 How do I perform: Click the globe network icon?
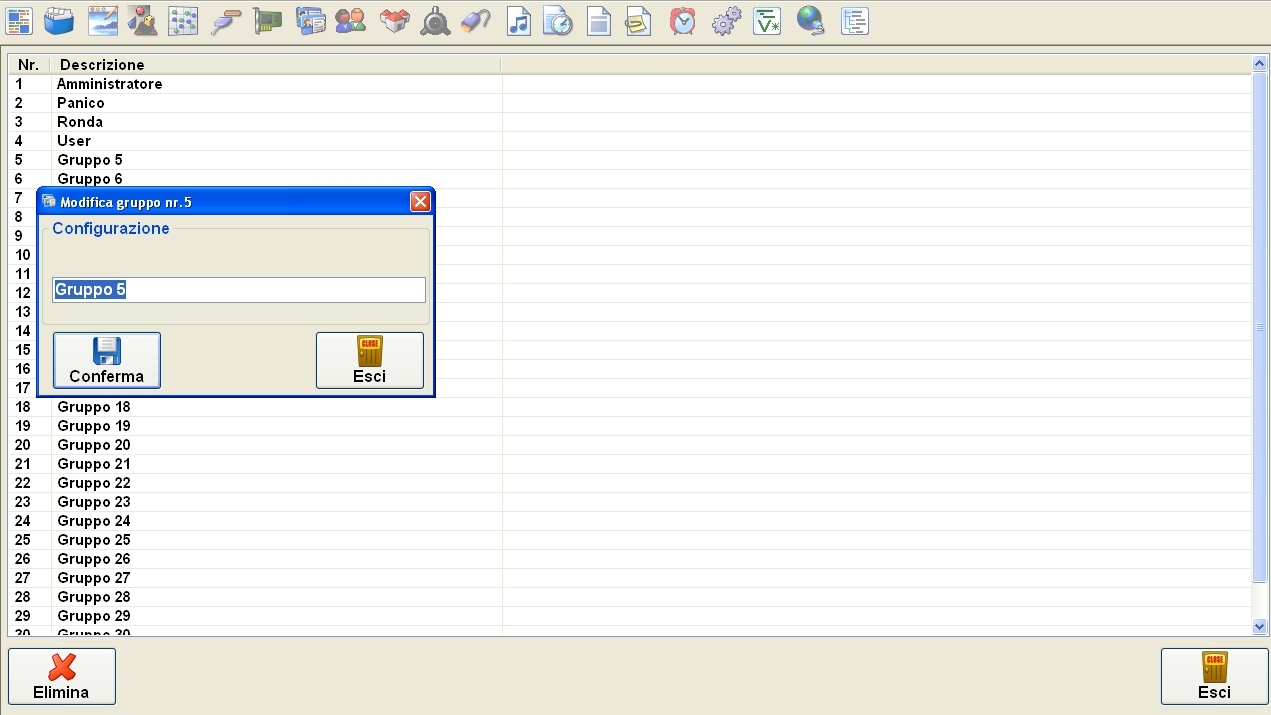pos(810,21)
